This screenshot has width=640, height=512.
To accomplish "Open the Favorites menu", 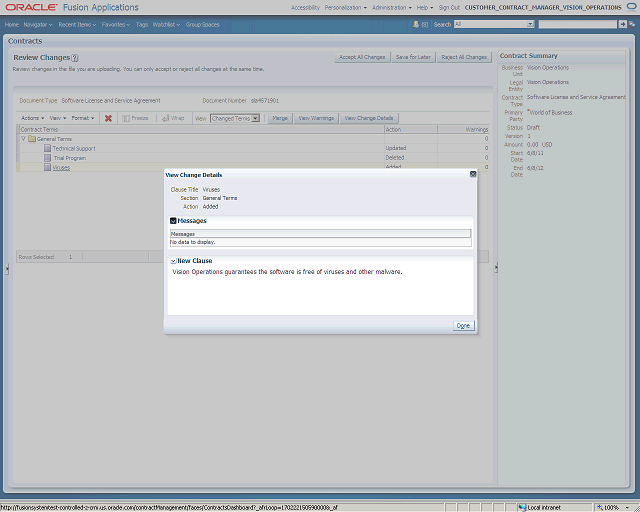I will 116,24.
